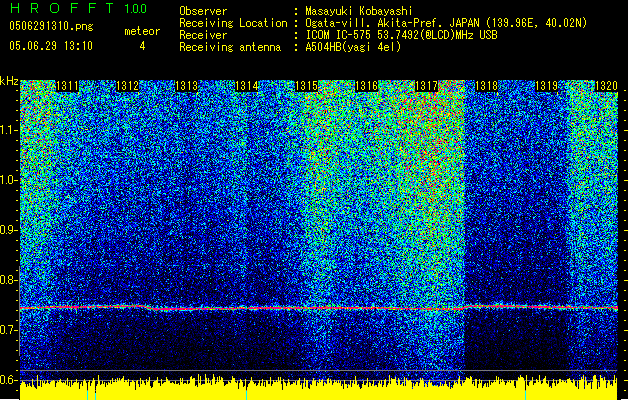Click the 1318 time marker
629x400 pixels.
coord(486,86)
